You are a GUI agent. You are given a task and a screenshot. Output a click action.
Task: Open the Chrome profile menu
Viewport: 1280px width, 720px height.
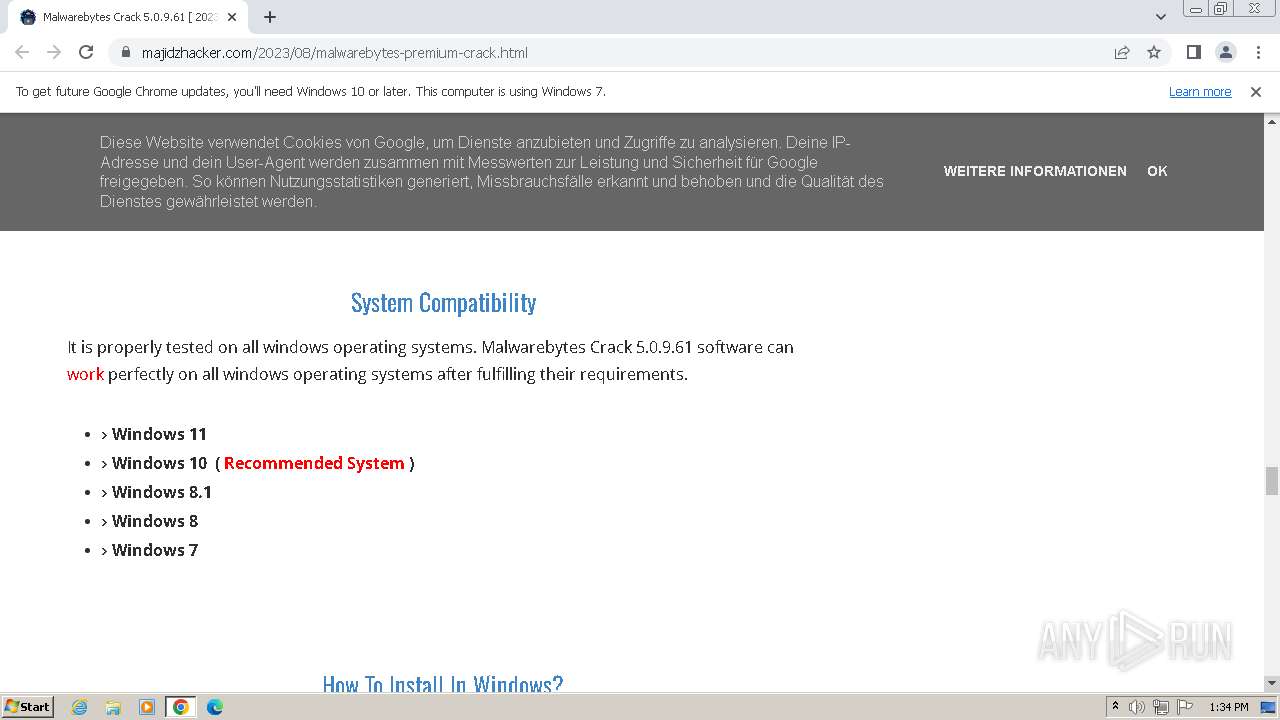click(1225, 52)
